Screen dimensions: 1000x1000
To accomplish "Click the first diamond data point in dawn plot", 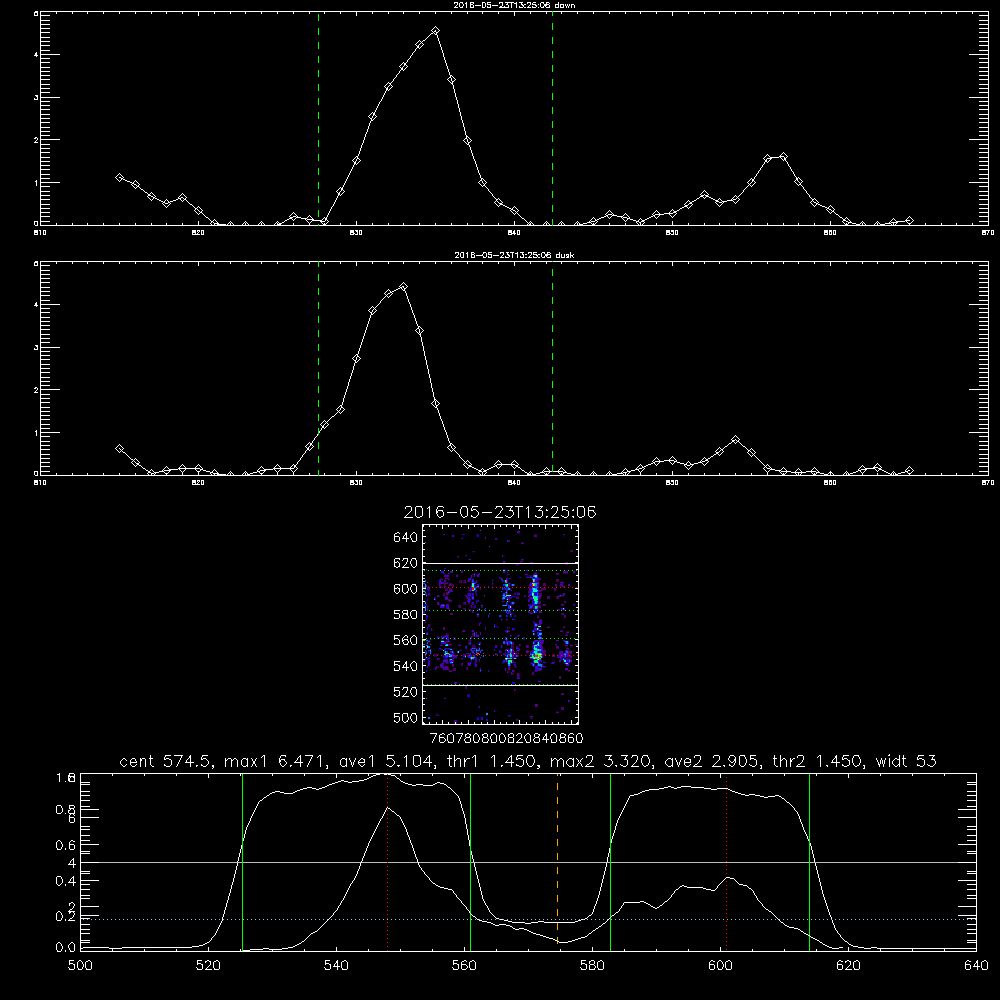I will click(x=119, y=177).
